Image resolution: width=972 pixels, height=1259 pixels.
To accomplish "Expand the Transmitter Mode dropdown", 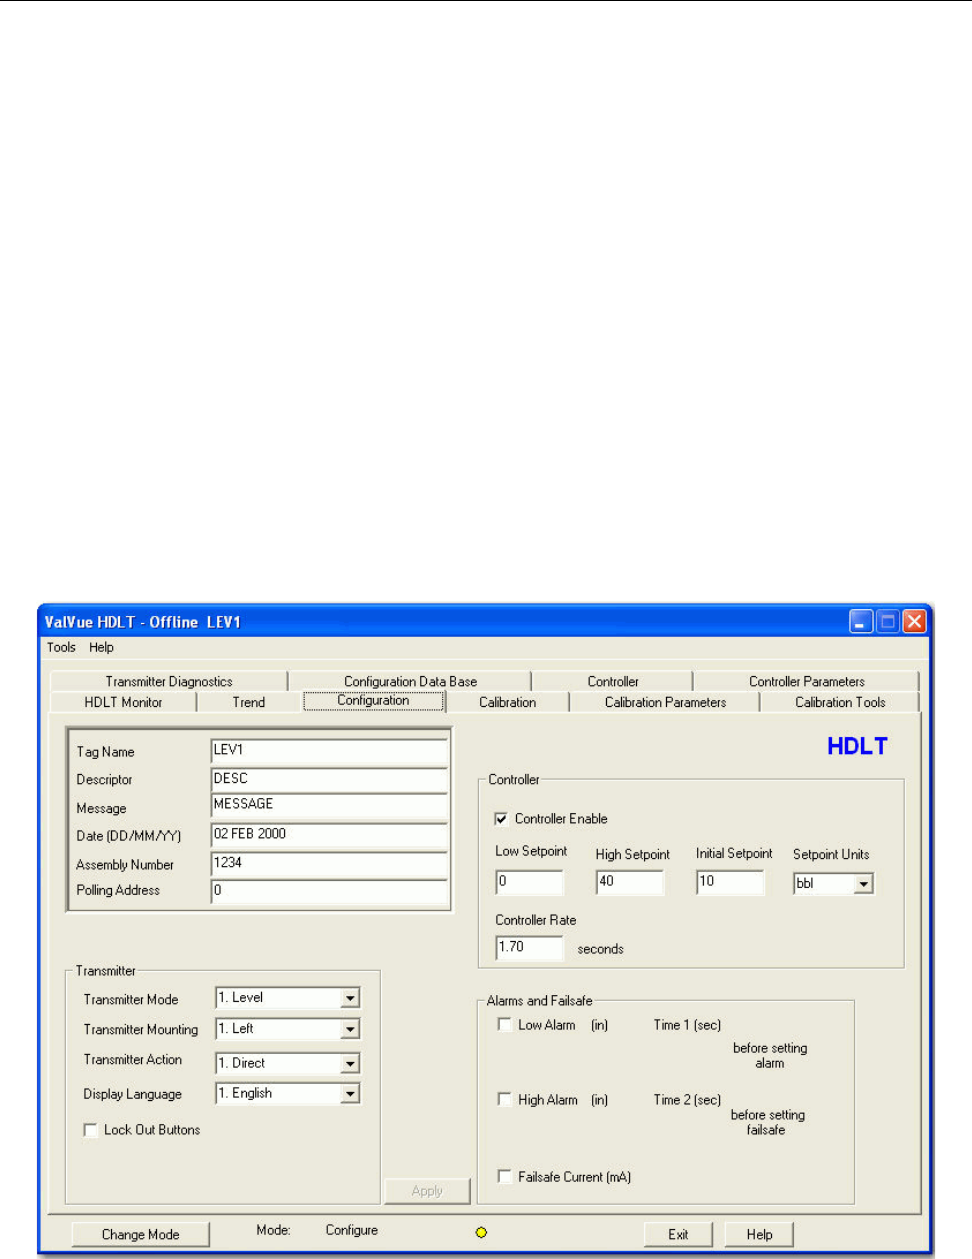I will coord(349,998).
